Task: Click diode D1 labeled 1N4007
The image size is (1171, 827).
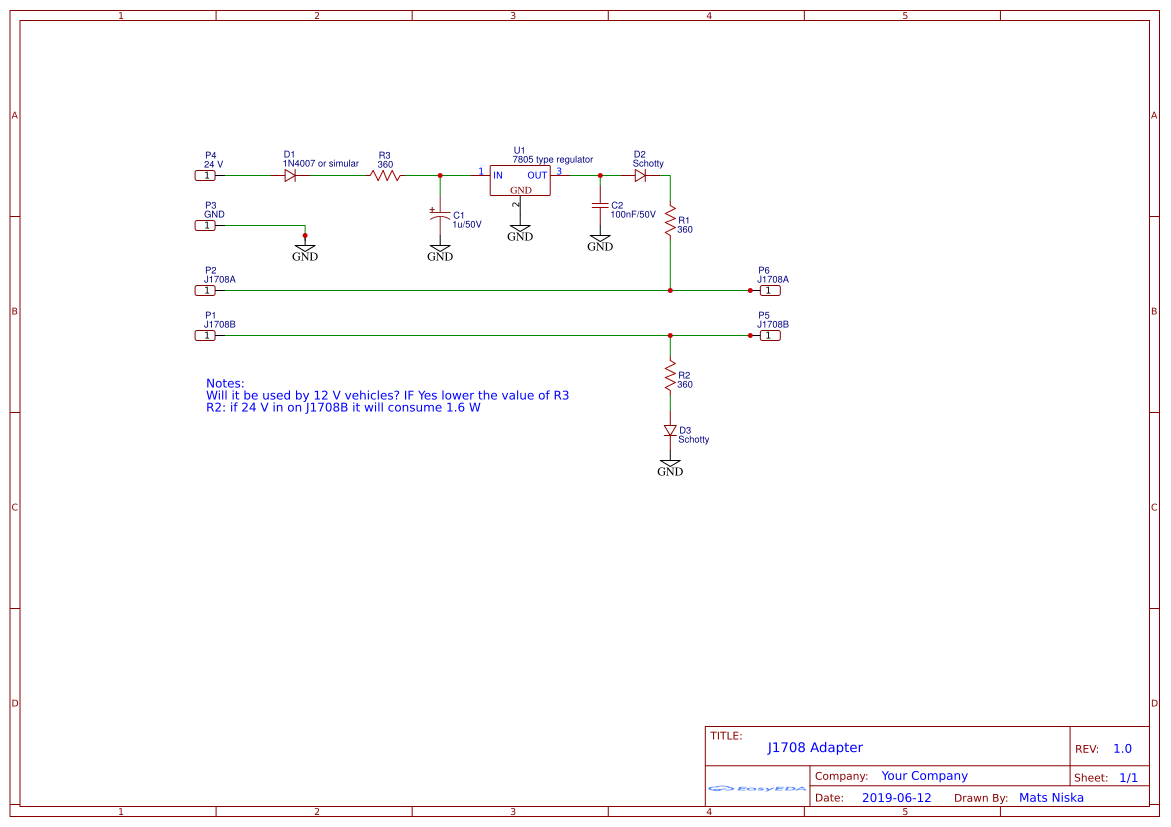Action: tap(290, 174)
